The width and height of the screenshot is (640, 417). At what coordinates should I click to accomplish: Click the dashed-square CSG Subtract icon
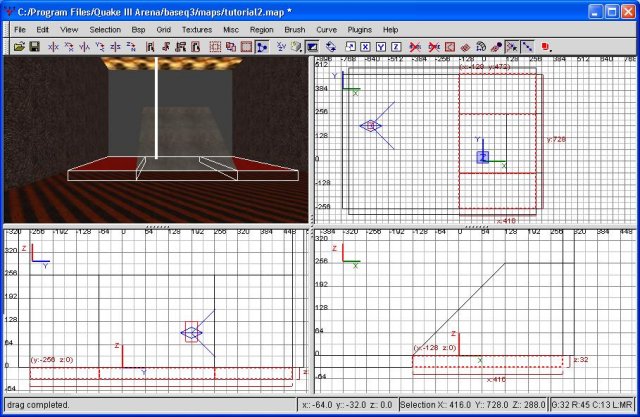point(215,47)
